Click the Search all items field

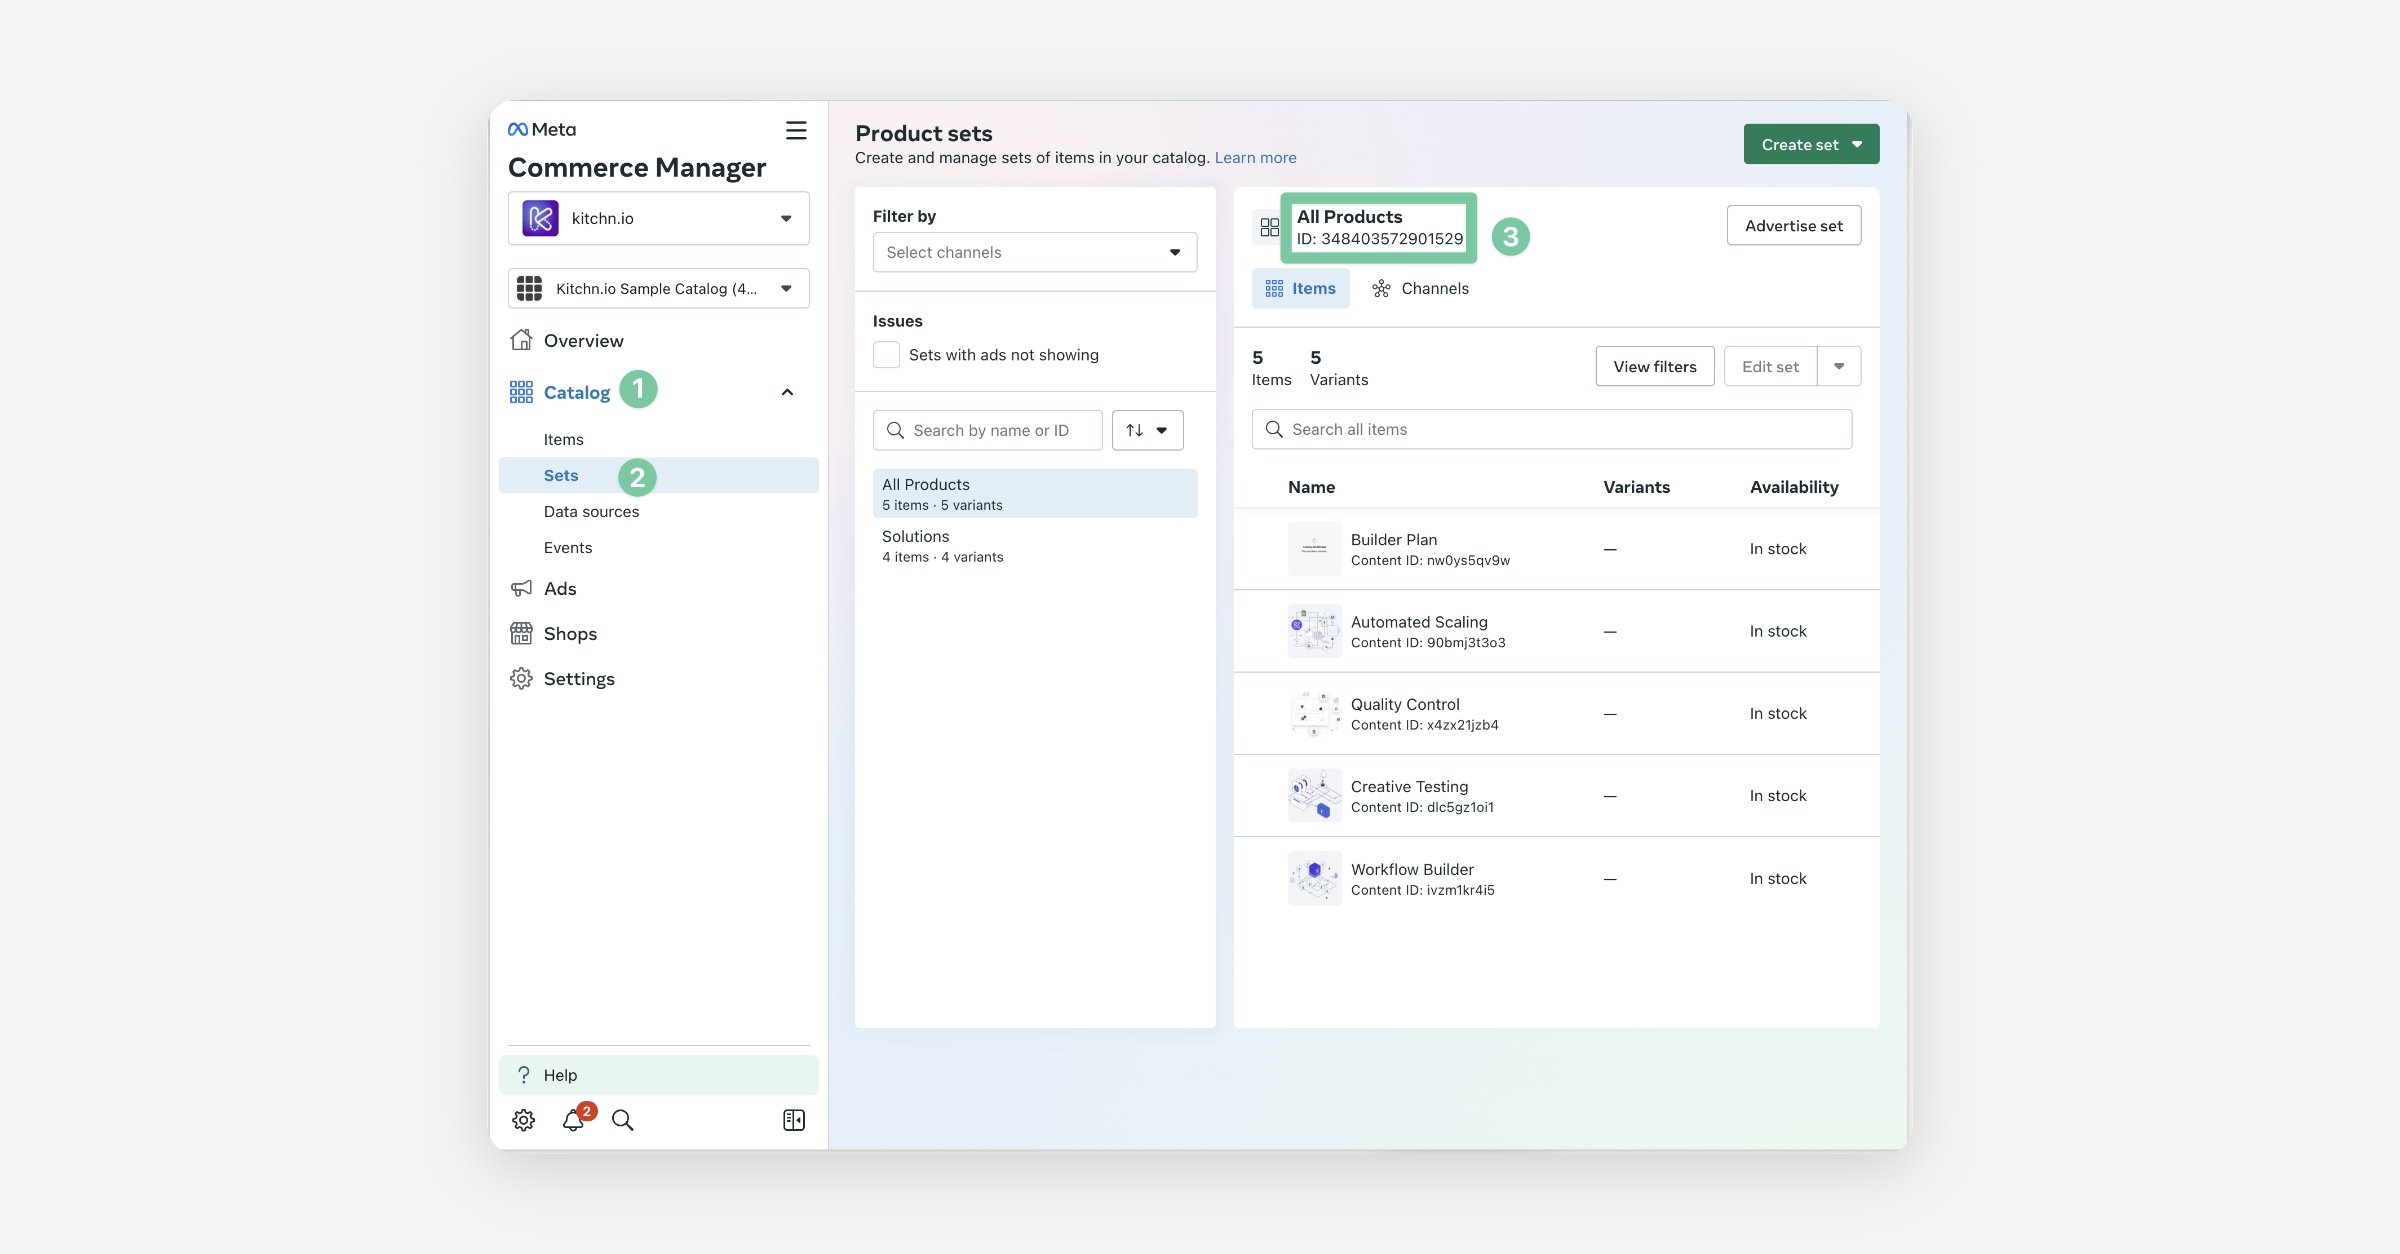1551,429
